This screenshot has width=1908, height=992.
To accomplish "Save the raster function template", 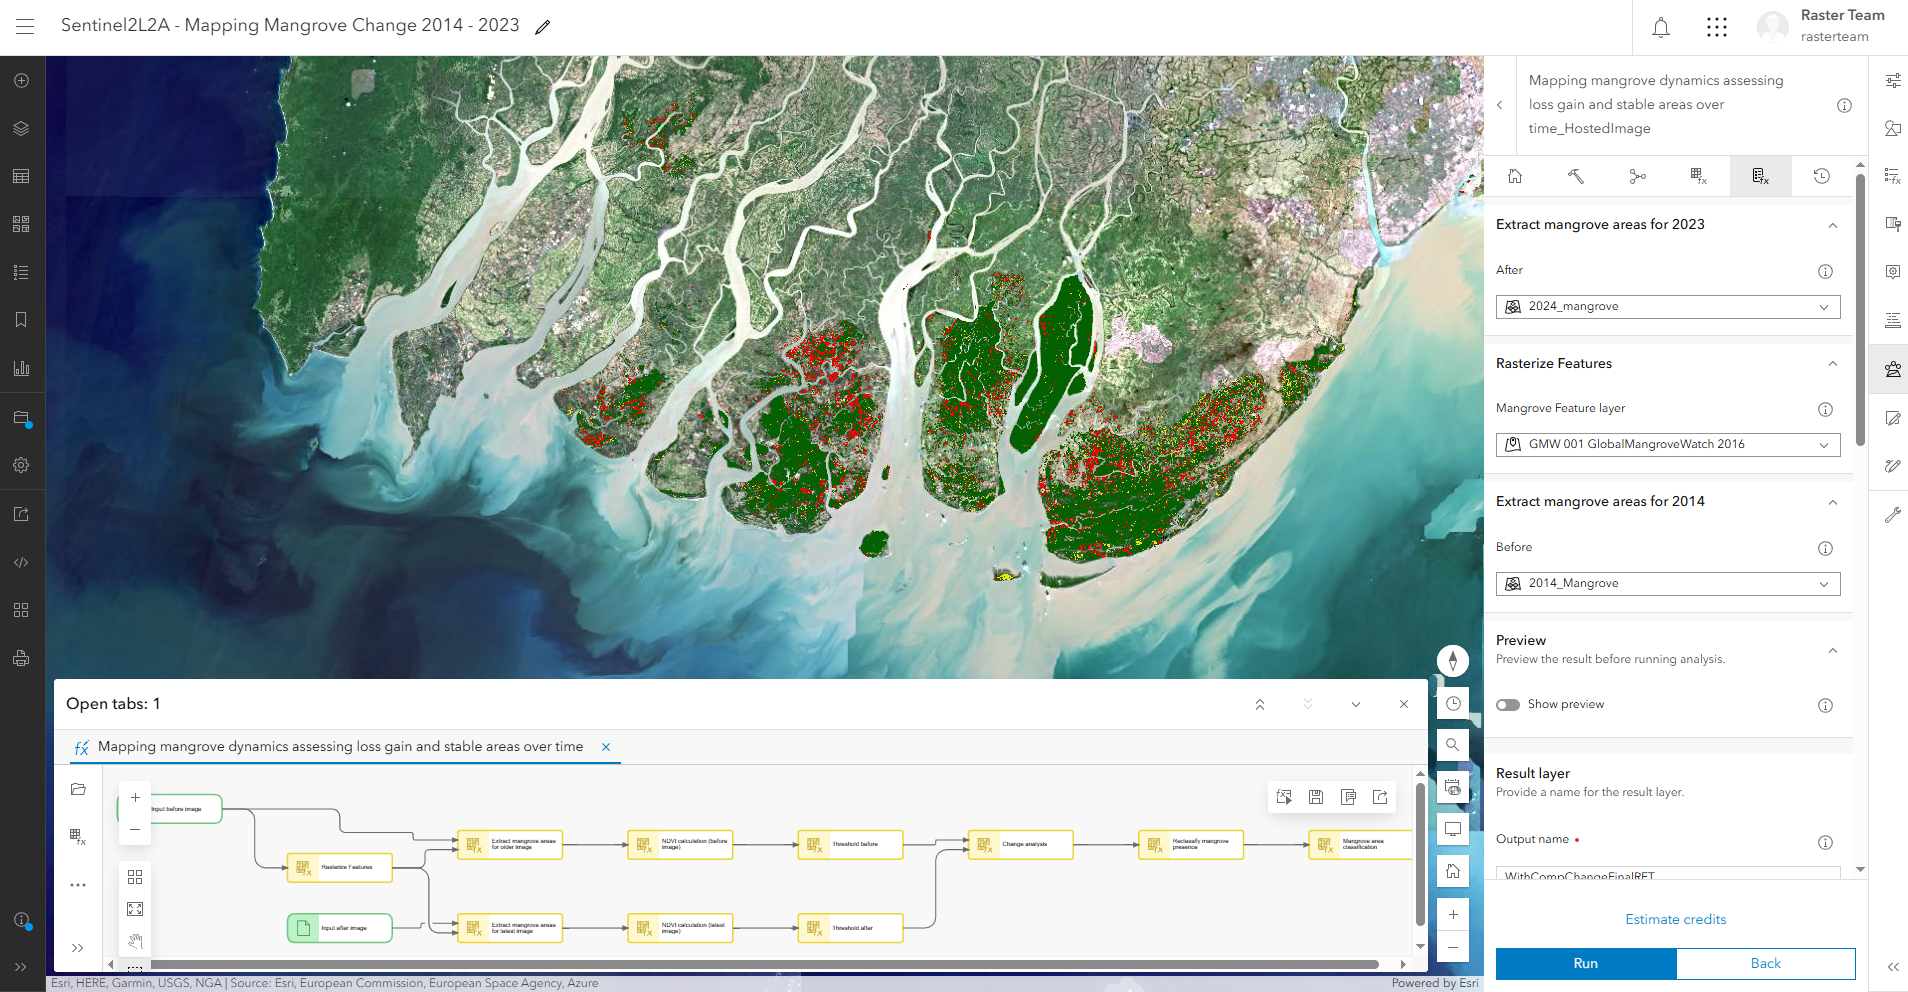I will coord(1316,797).
